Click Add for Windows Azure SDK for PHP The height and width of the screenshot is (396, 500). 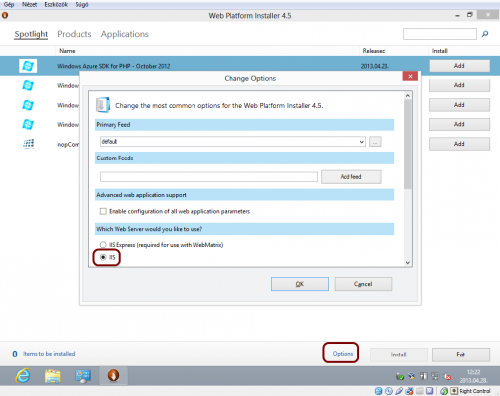(x=459, y=66)
